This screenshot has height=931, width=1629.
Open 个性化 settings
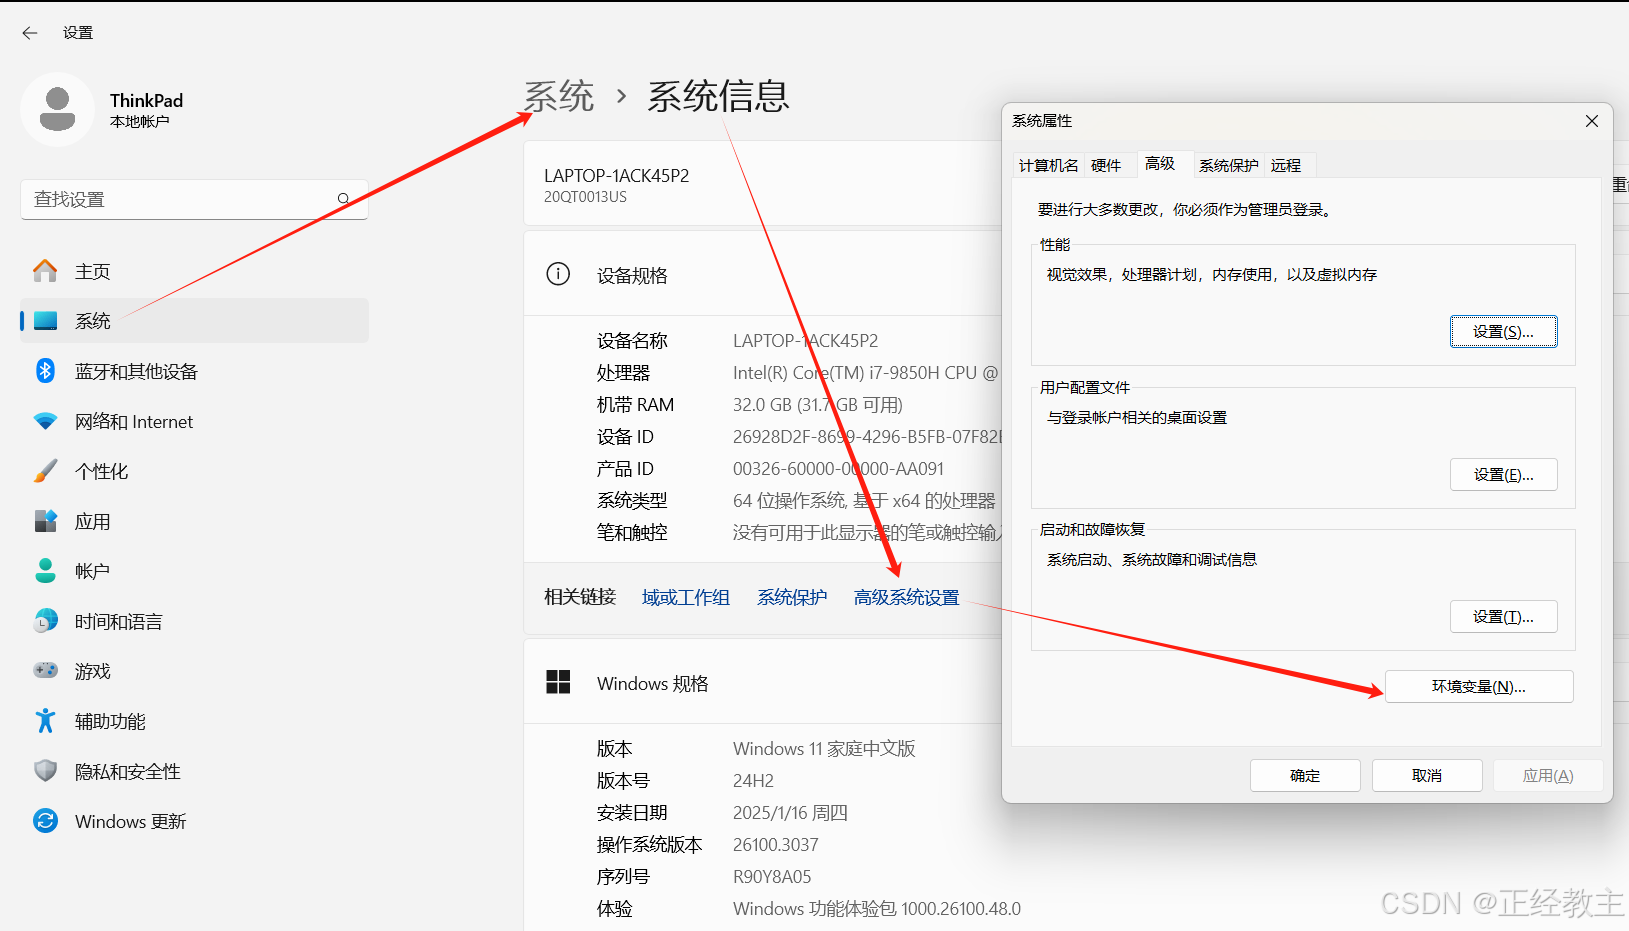(x=194, y=471)
